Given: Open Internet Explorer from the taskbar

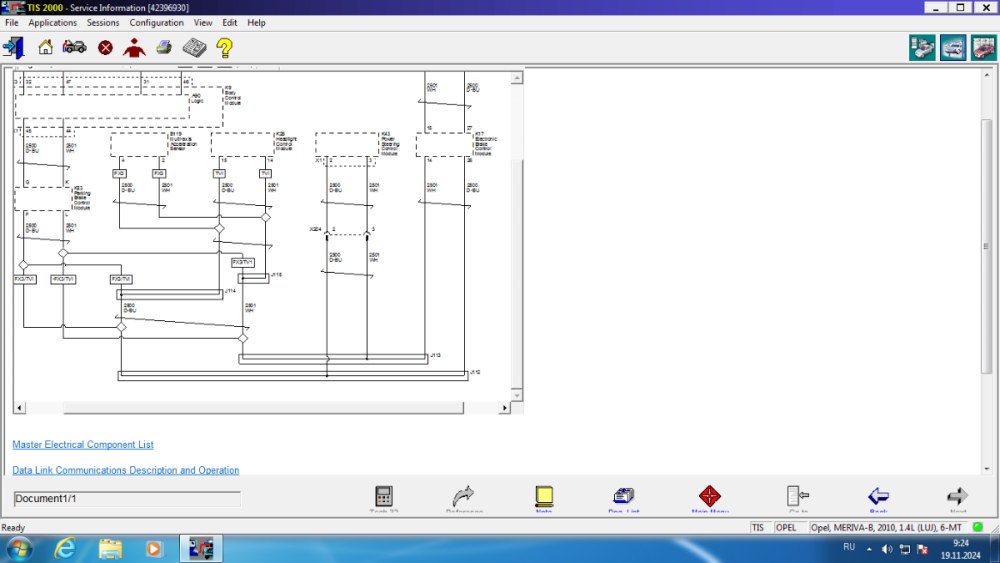Looking at the screenshot, I should click(65, 548).
